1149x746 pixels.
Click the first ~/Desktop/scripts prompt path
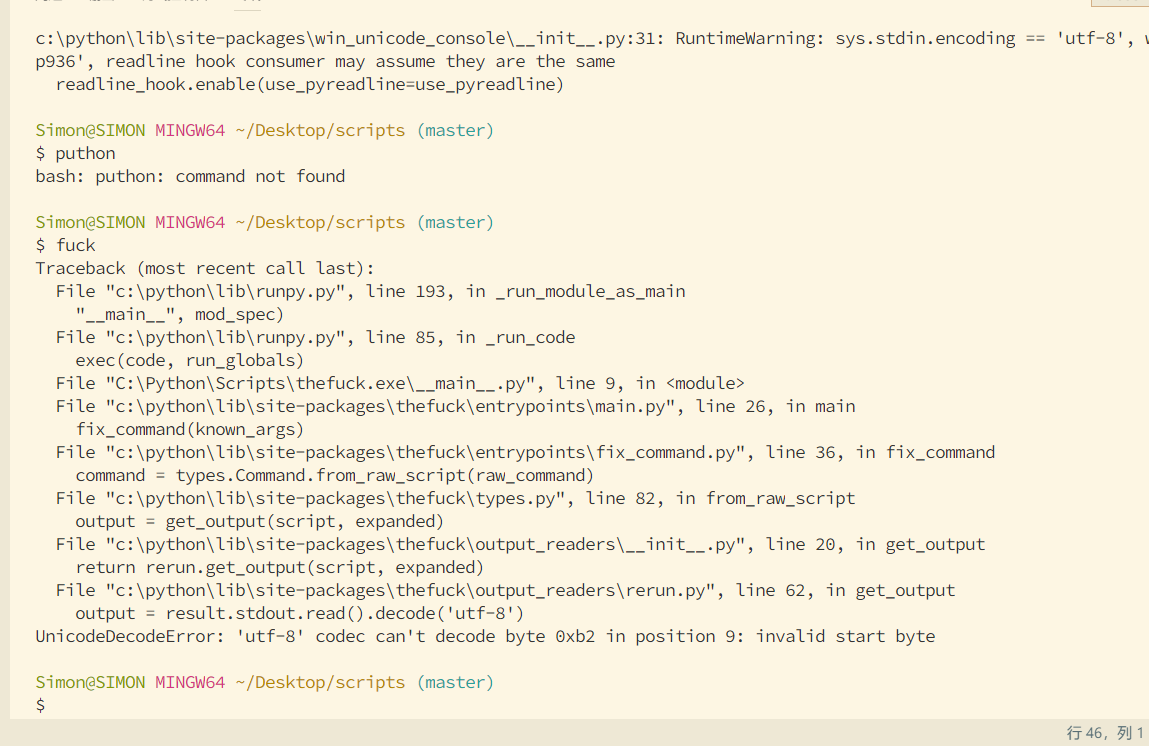pos(320,130)
